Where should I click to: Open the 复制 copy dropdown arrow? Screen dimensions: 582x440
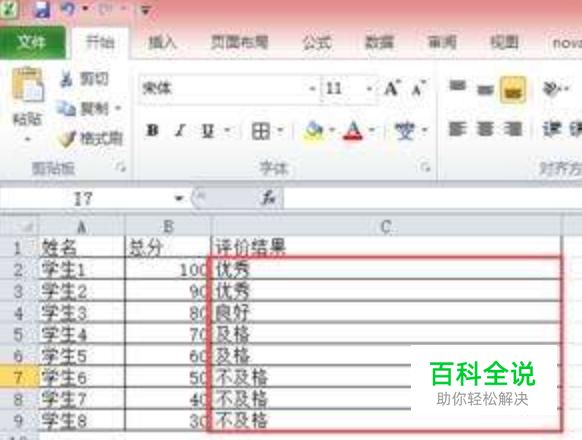pos(118,108)
